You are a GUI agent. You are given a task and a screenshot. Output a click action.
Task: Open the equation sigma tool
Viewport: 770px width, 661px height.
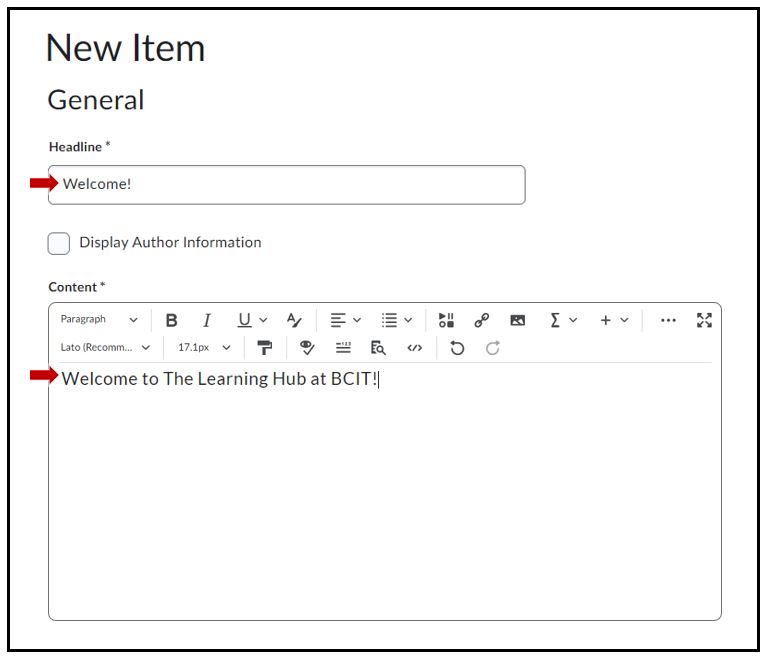555,320
